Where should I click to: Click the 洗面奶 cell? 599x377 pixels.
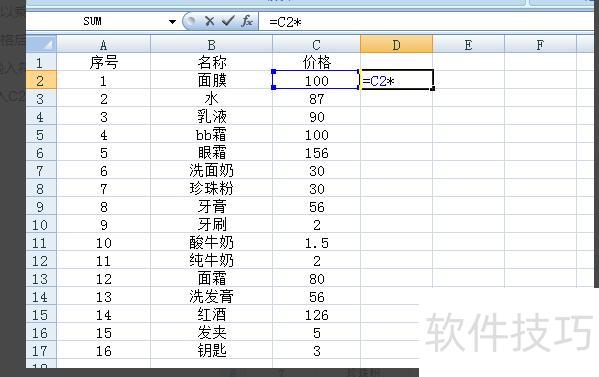[x=212, y=170]
